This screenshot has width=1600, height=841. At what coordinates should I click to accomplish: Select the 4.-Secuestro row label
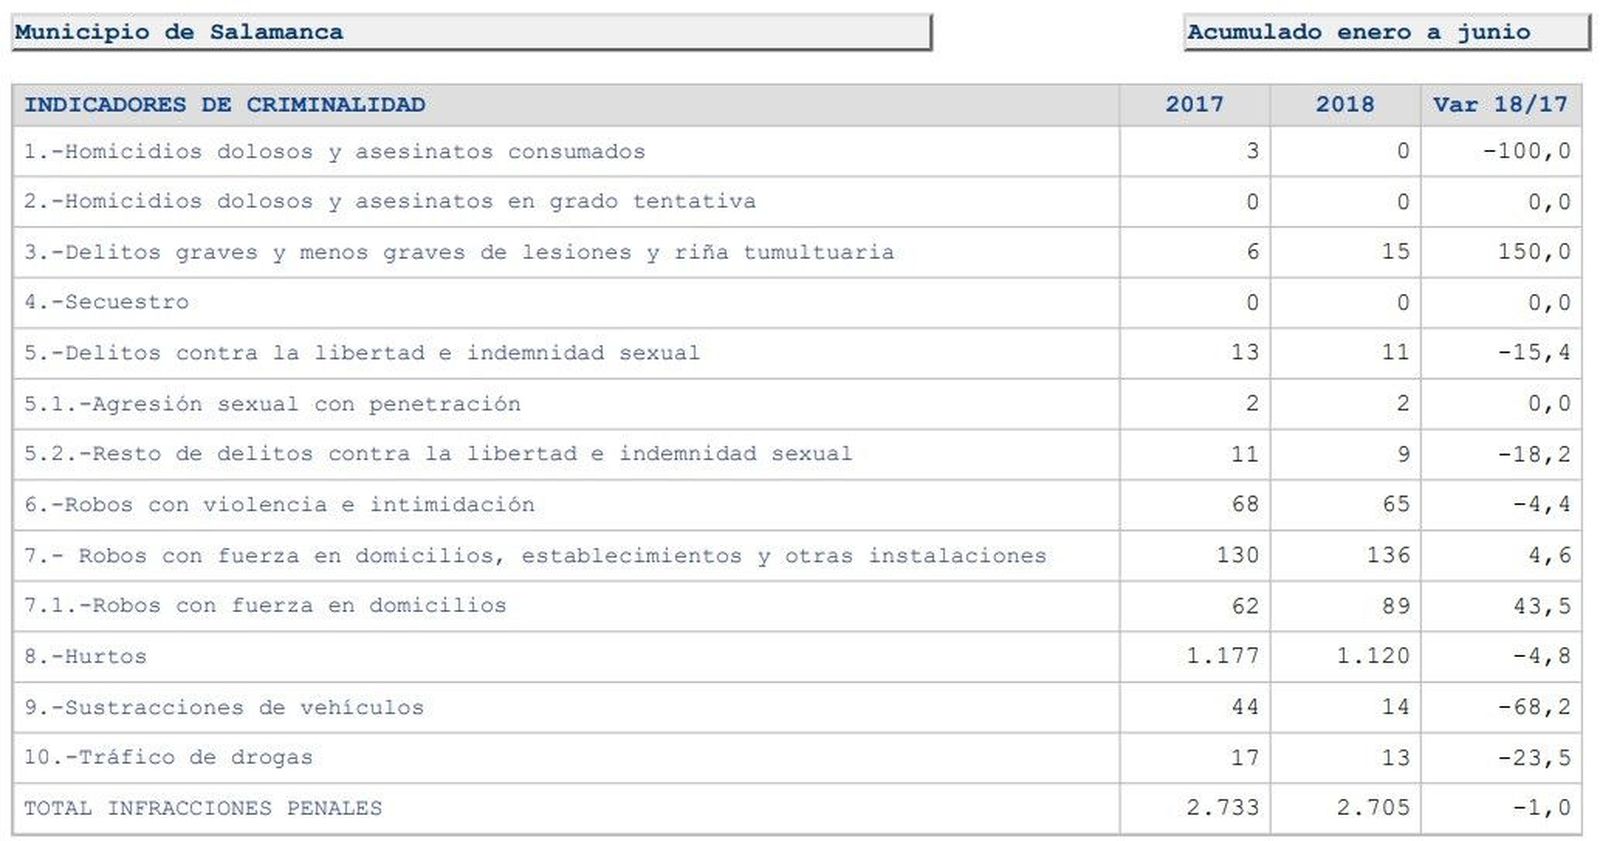107,302
